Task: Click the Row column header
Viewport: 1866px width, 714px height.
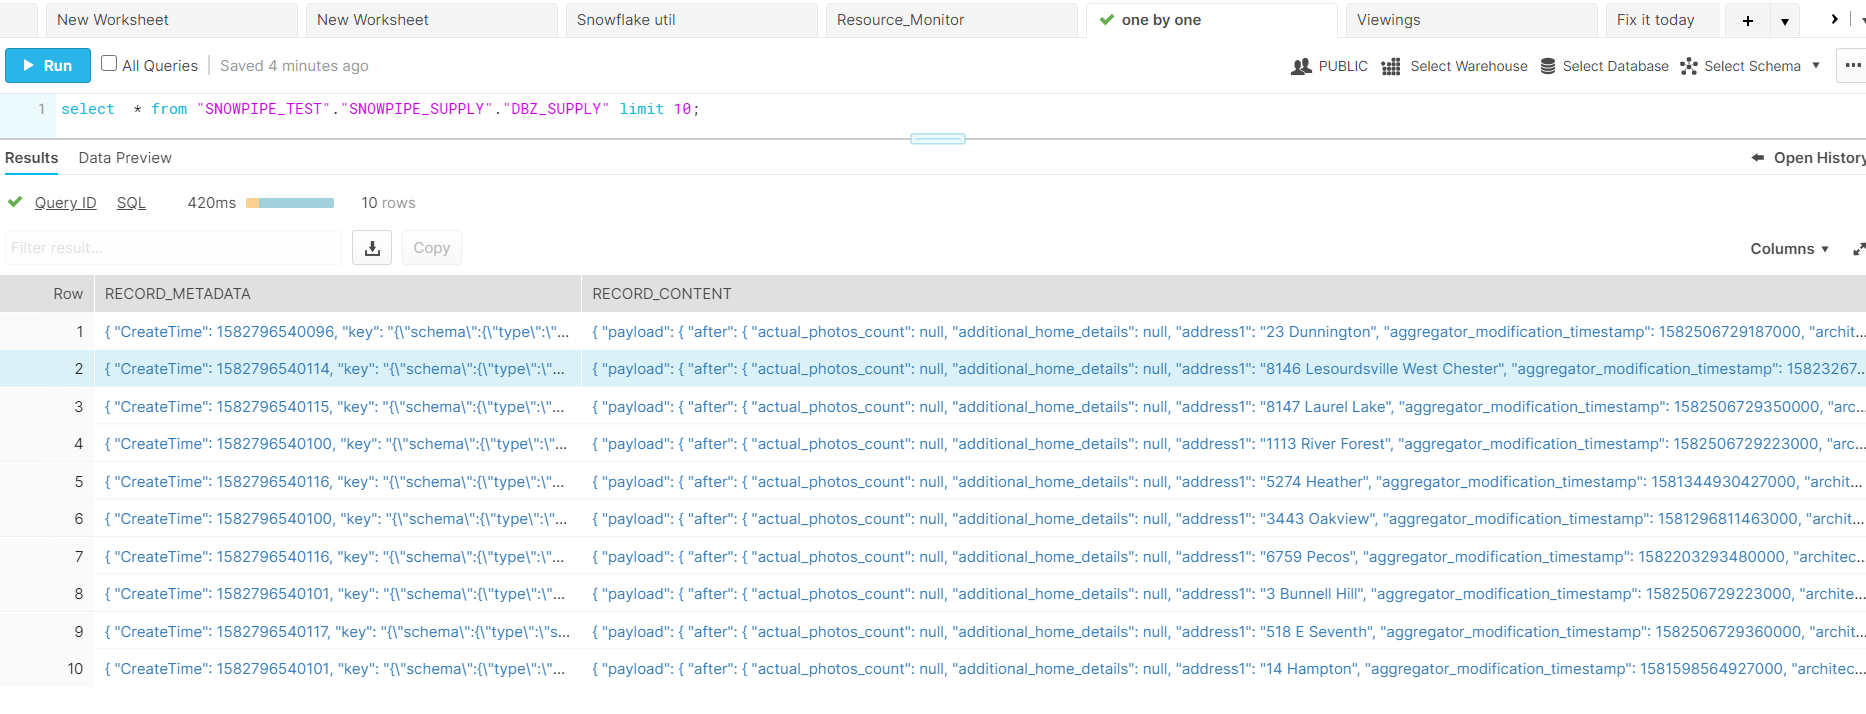Action: point(47,294)
